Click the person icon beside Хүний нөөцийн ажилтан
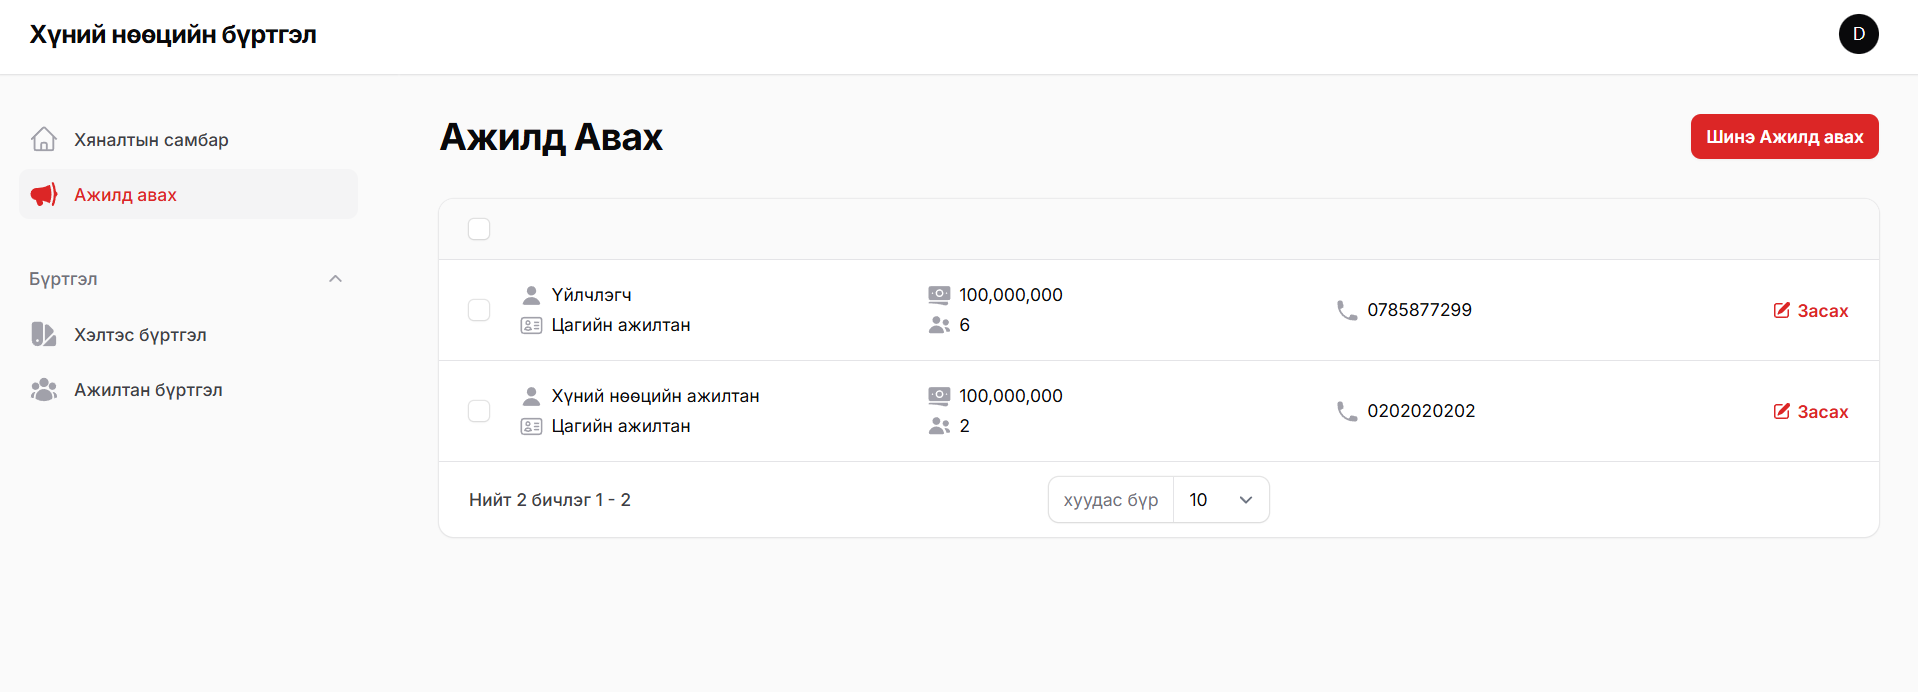This screenshot has height=692, width=1918. [531, 396]
